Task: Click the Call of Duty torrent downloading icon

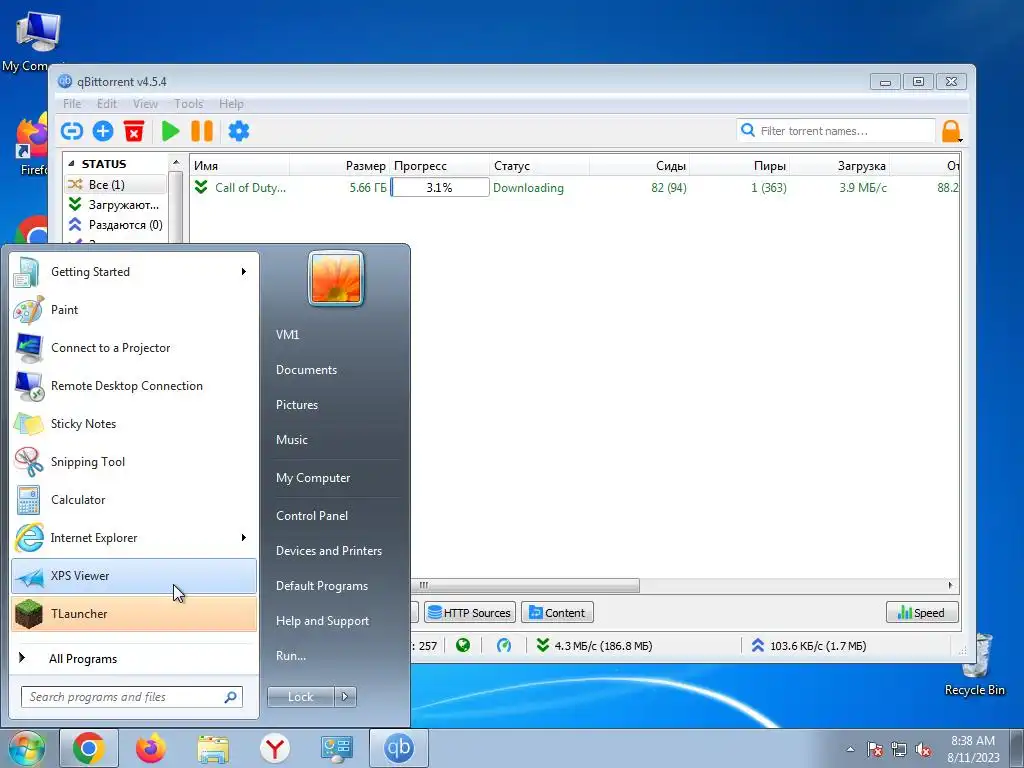Action: (x=201, y=187)
